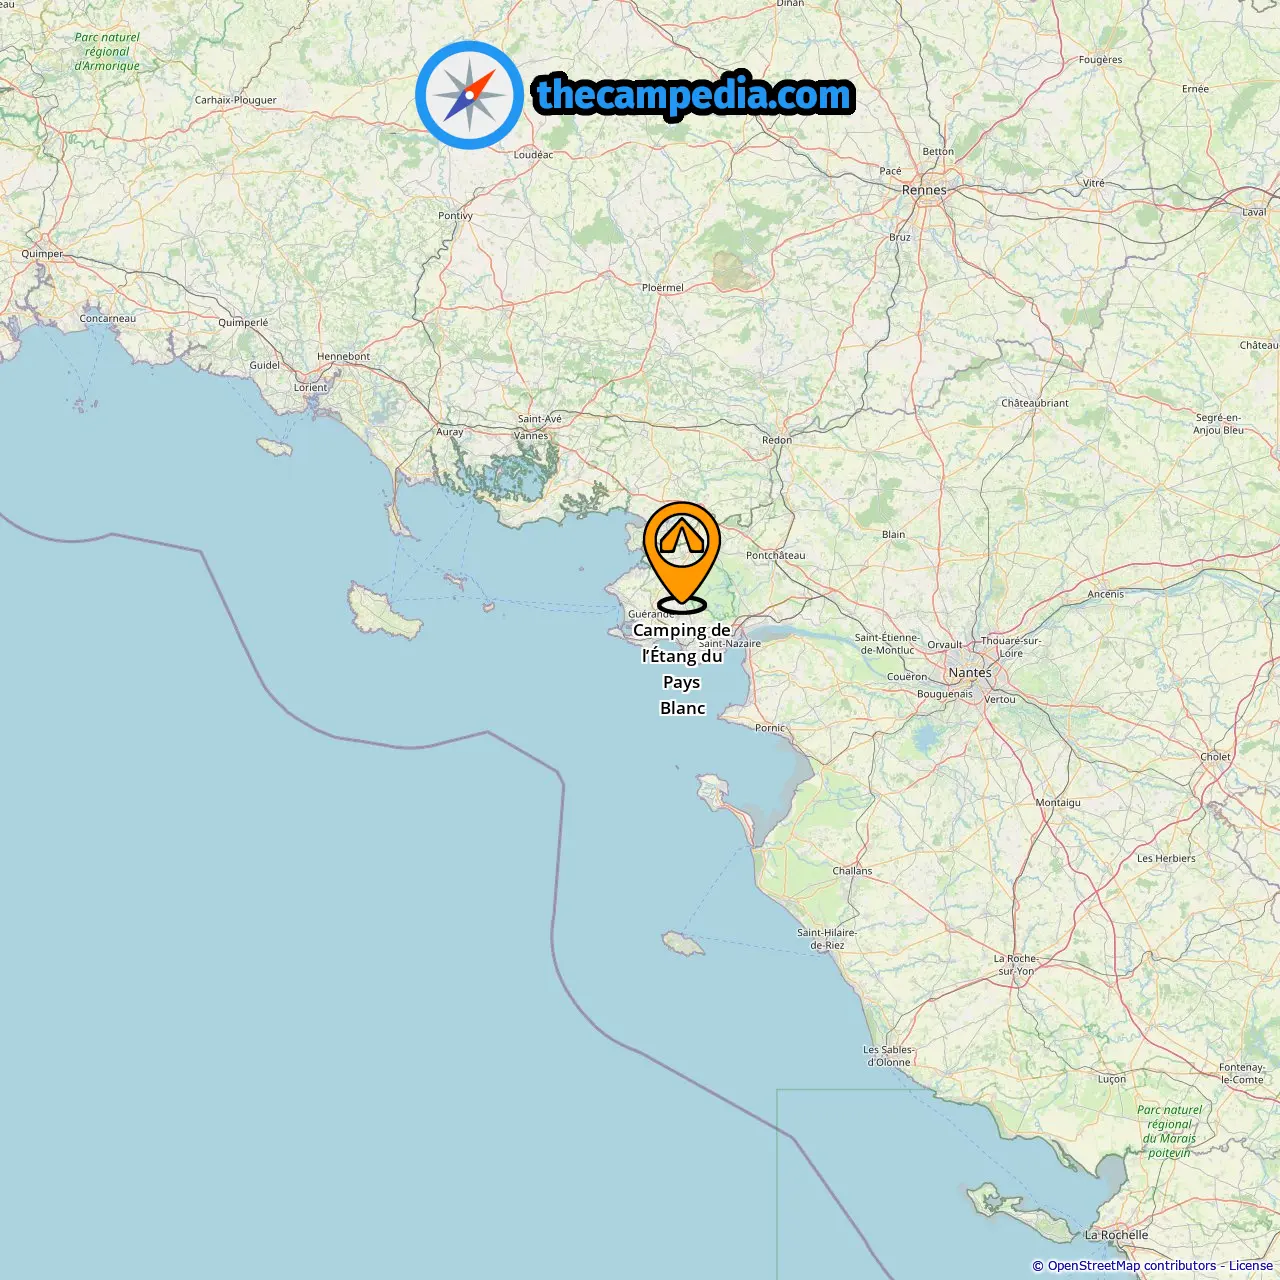
Task: Click the Rennes city label
Action: 924,190
